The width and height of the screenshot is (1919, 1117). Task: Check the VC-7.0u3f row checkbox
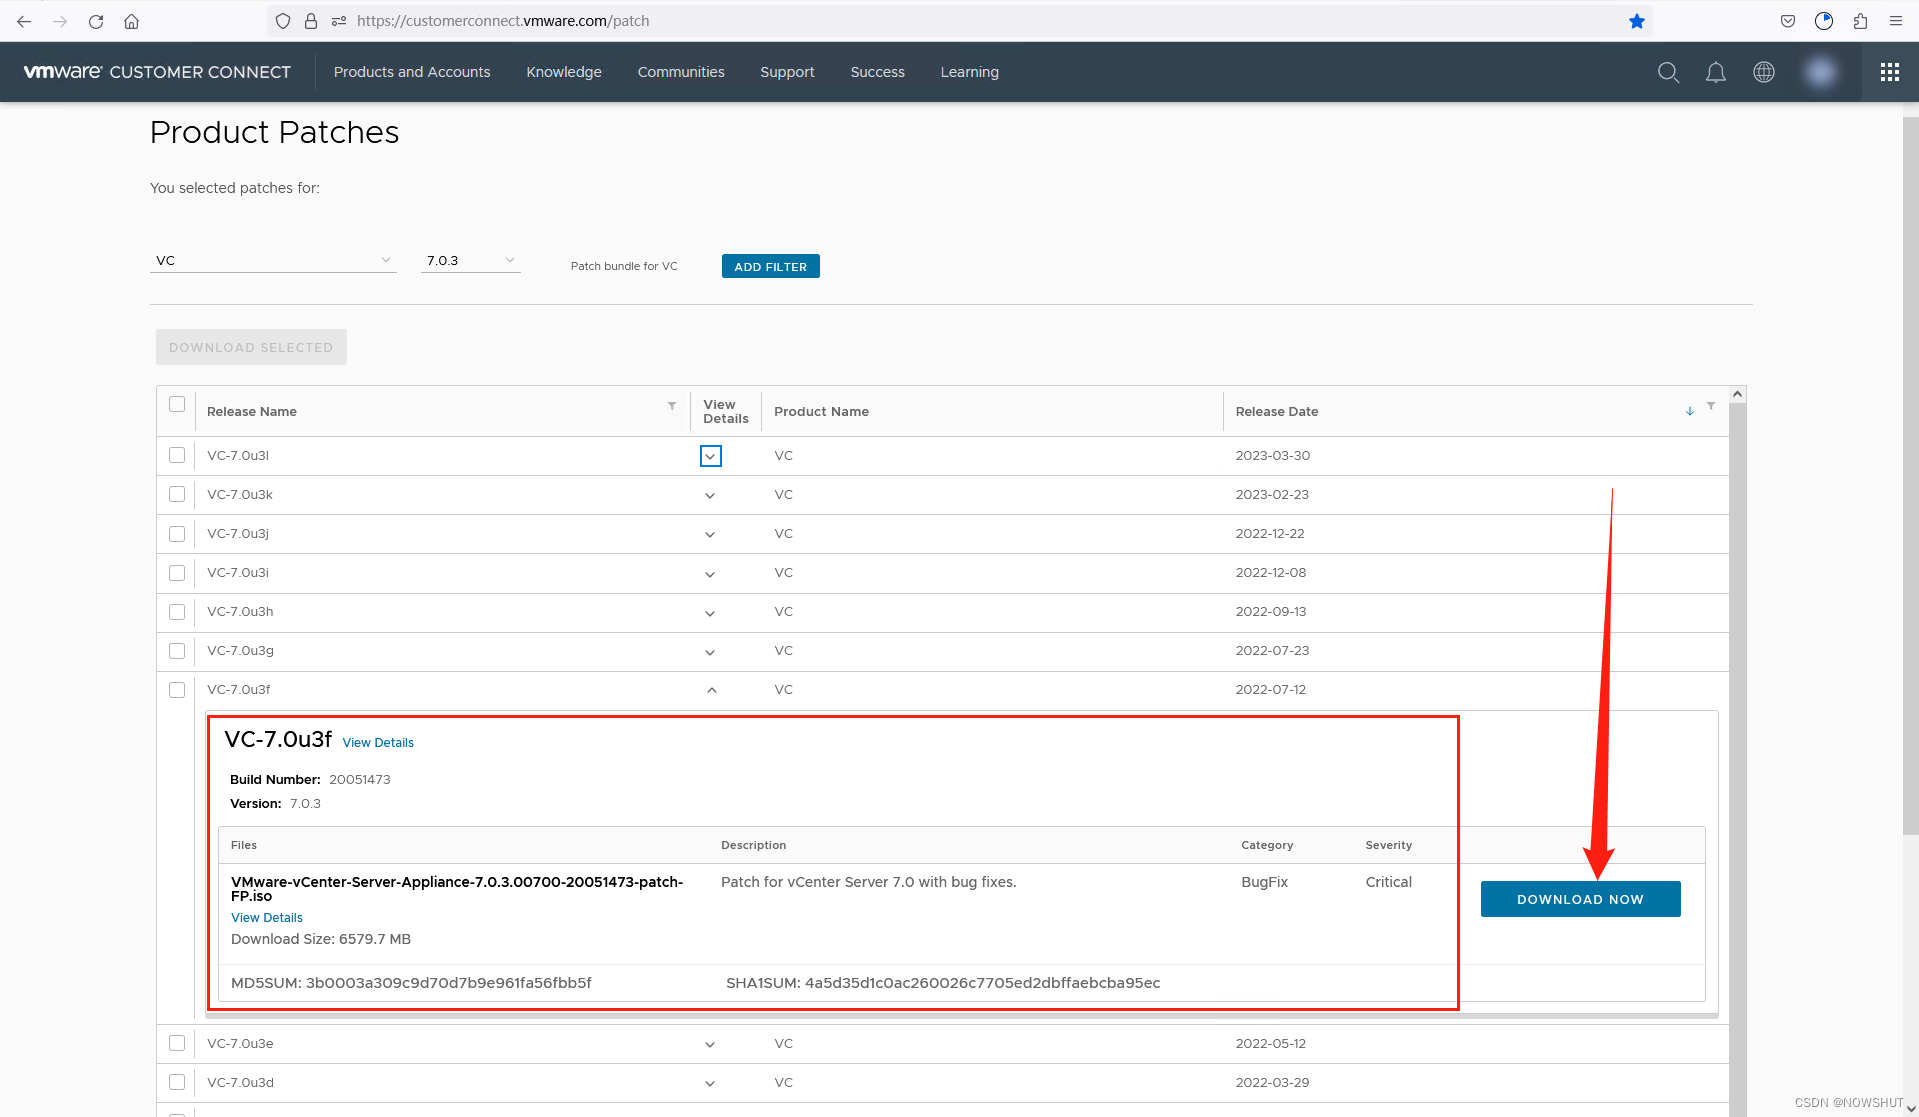[177, 690]
